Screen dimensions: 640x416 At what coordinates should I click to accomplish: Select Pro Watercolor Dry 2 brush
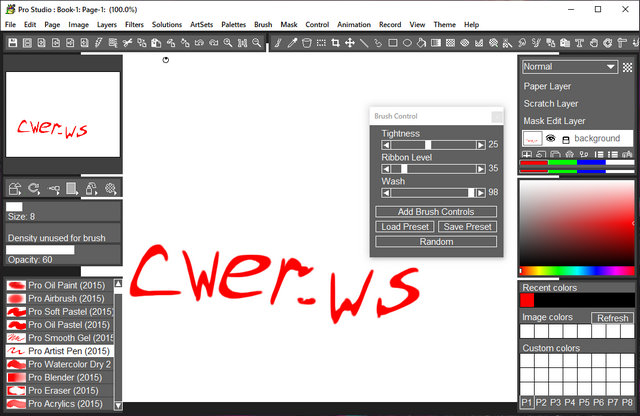pyautogui.click(x=68, y=364)
